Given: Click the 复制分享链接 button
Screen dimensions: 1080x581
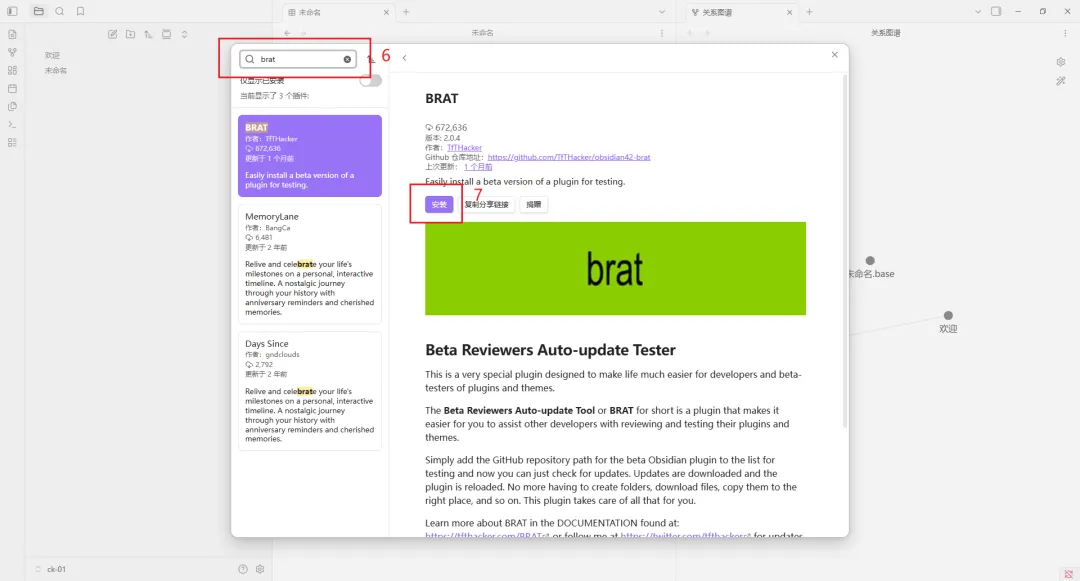Looking at the screenshot, I should (486, 204).
